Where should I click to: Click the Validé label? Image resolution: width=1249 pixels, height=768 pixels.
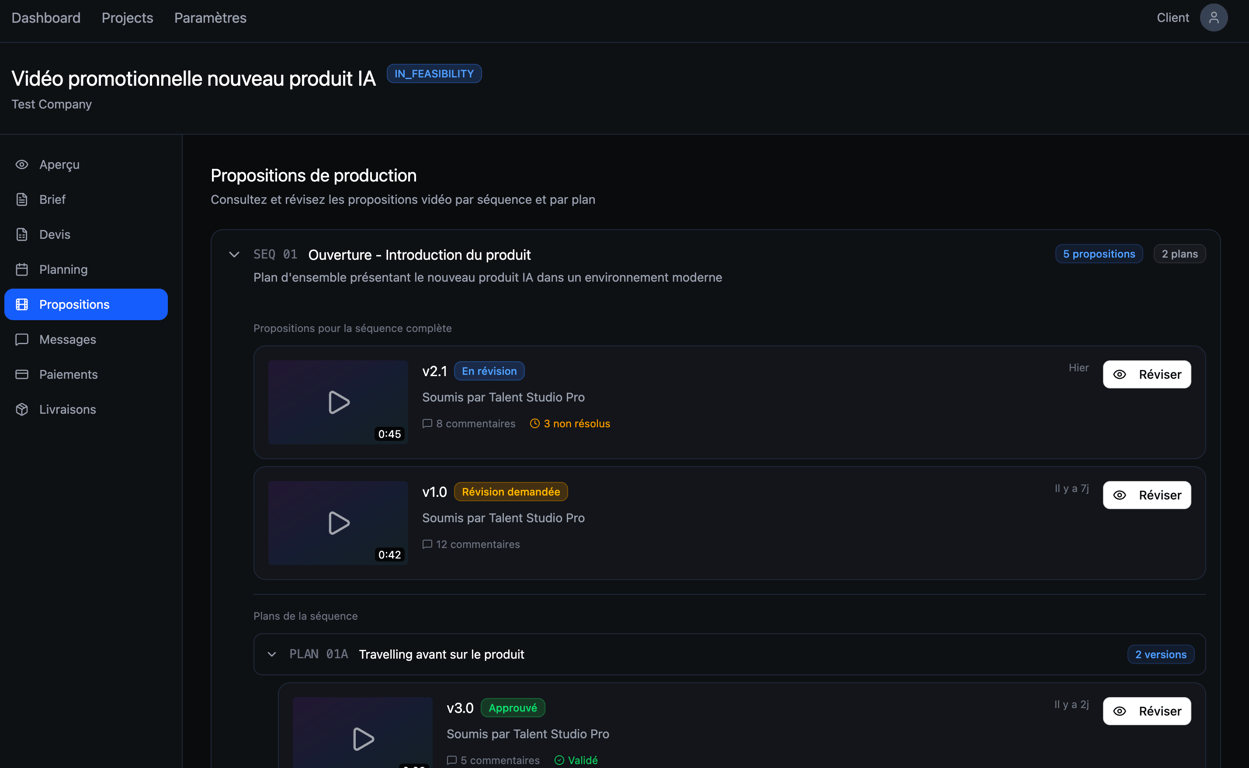[x=583, y=761]
